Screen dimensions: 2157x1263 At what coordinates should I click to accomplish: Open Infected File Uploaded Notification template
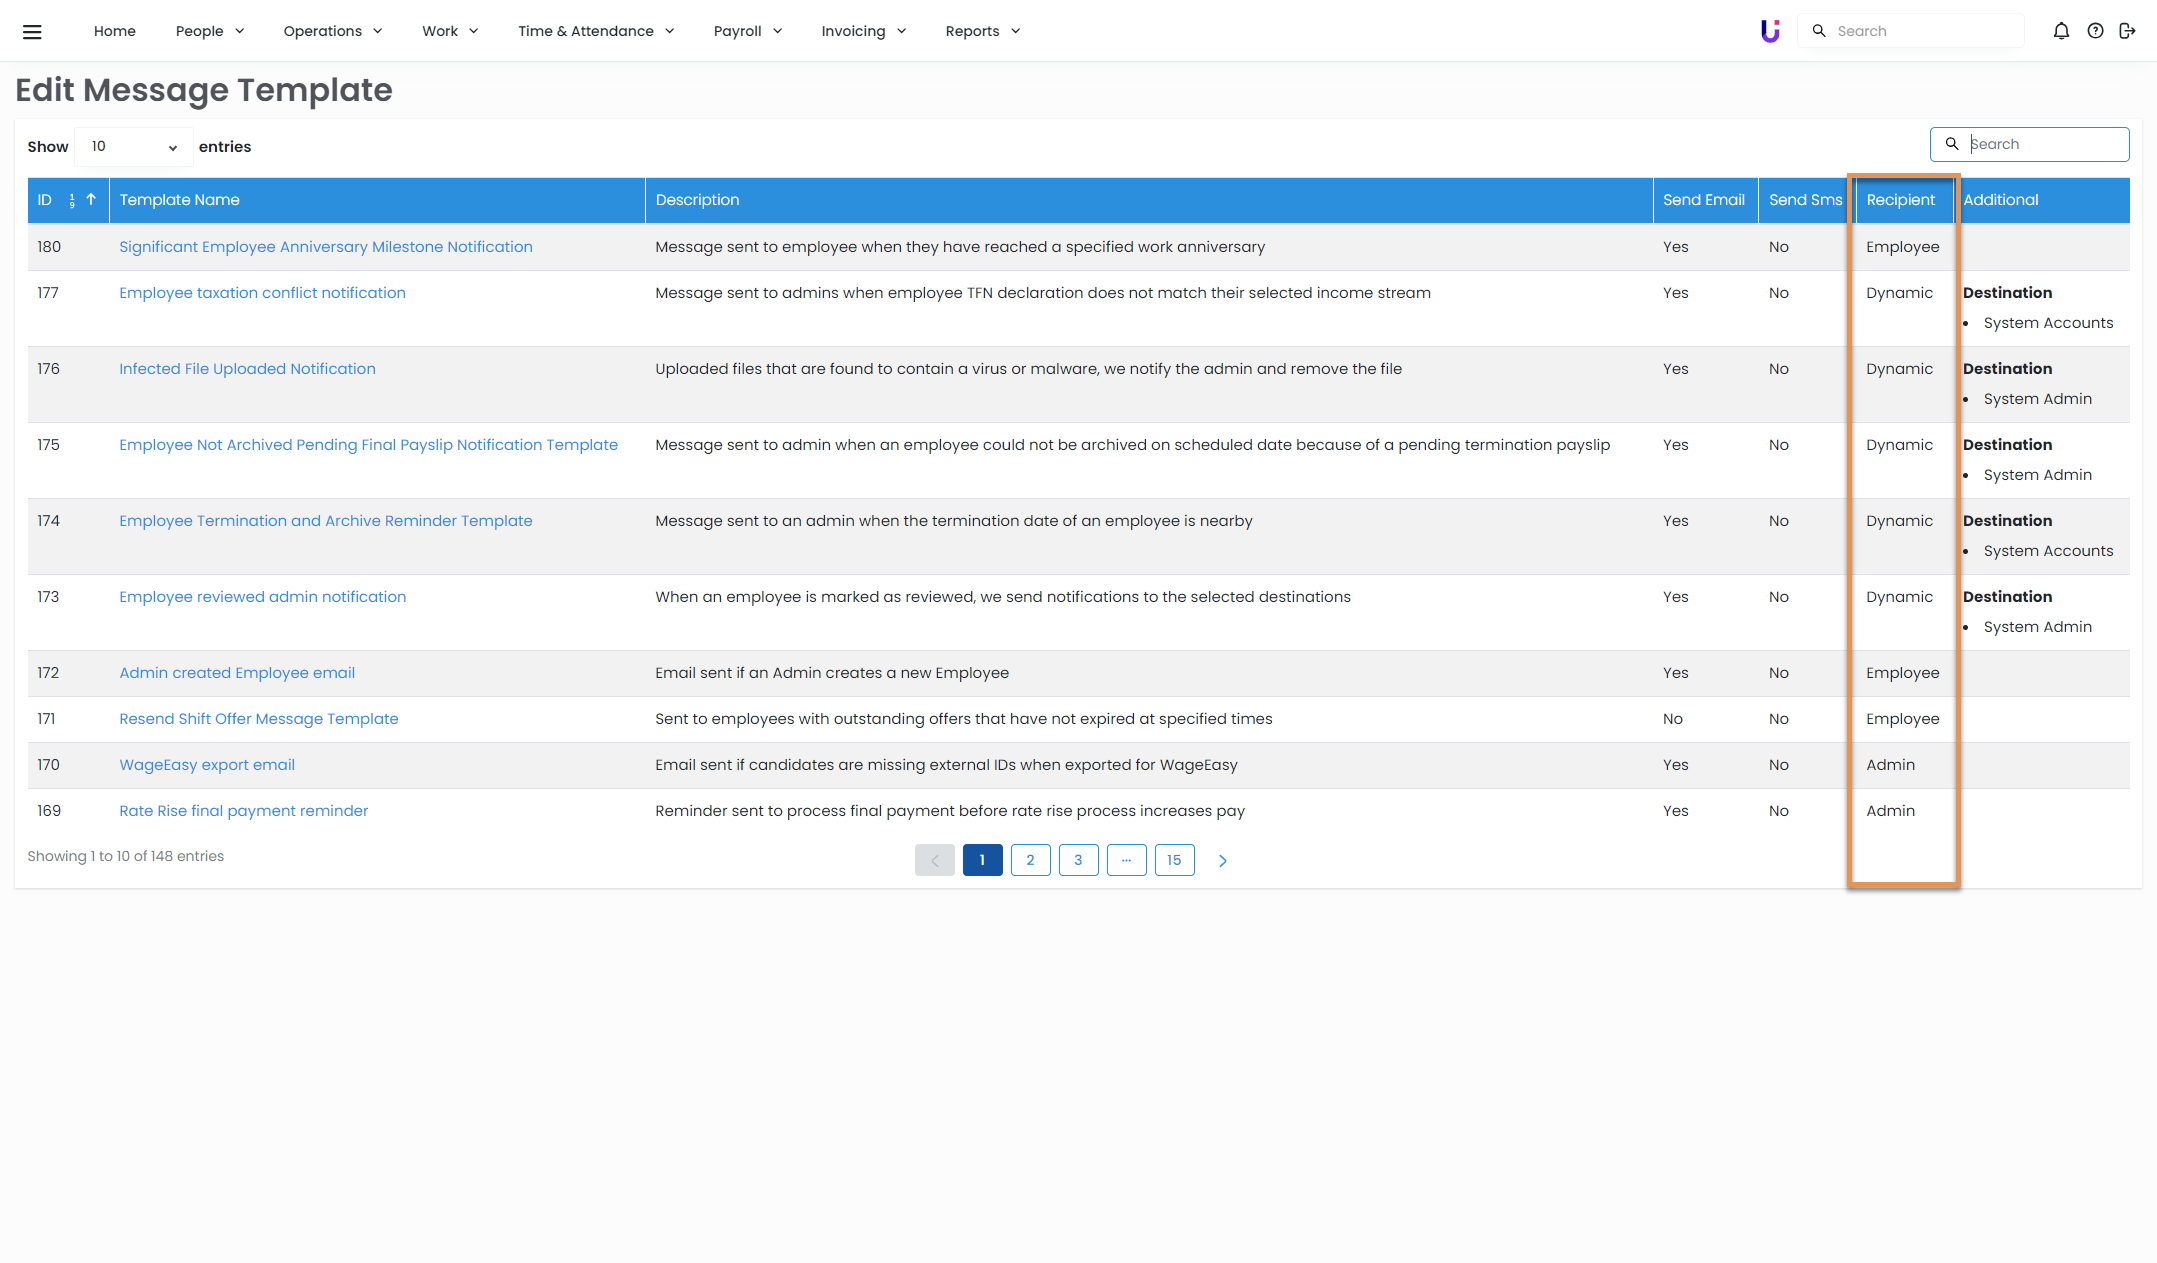point(247,369)
